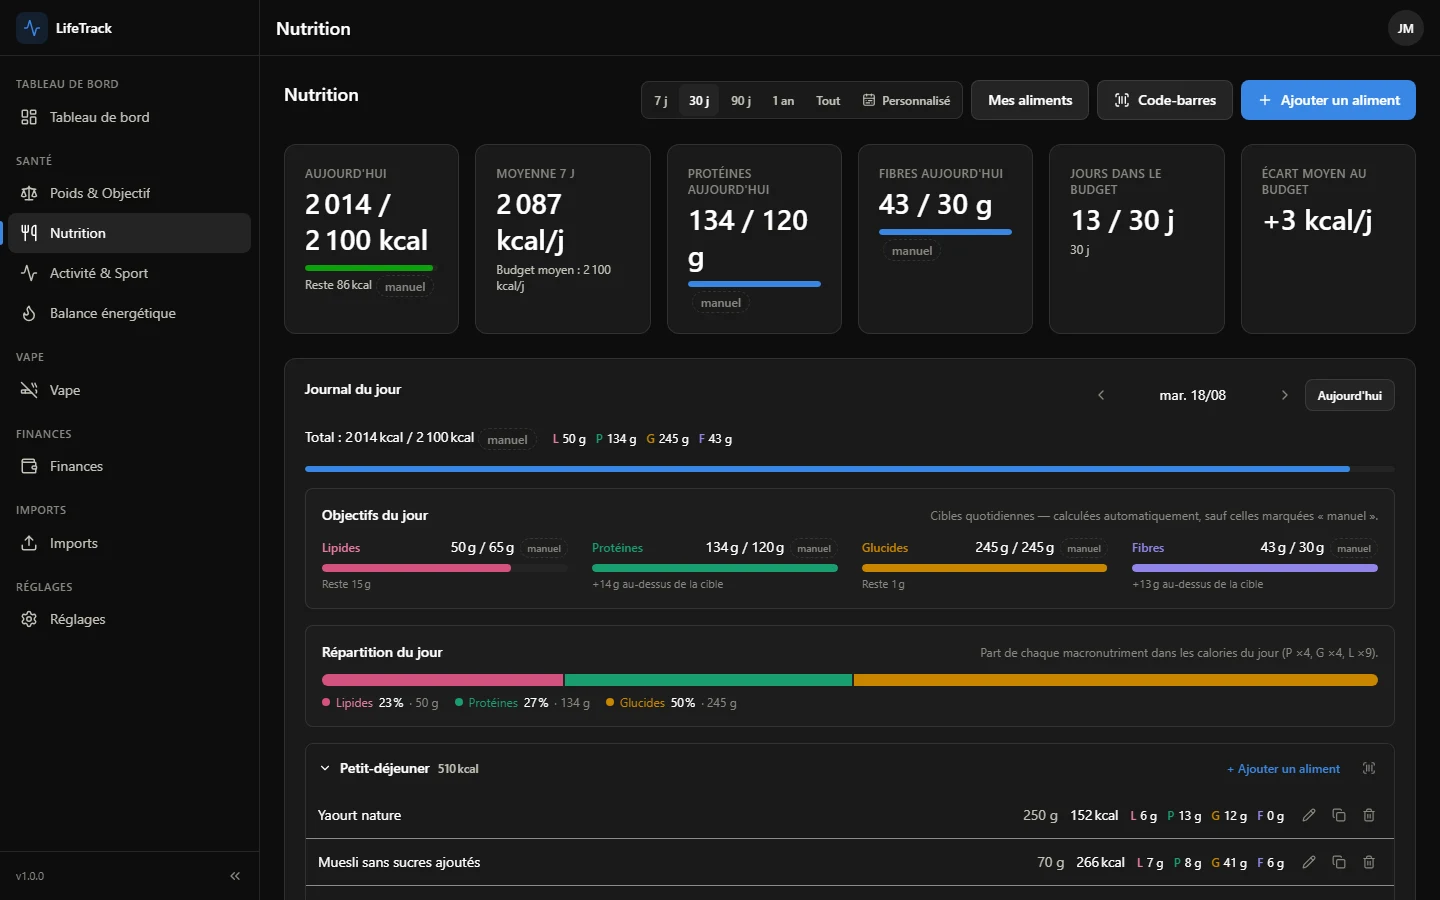Collapse the sidebar with double chevron

click(x=235, y=876)
